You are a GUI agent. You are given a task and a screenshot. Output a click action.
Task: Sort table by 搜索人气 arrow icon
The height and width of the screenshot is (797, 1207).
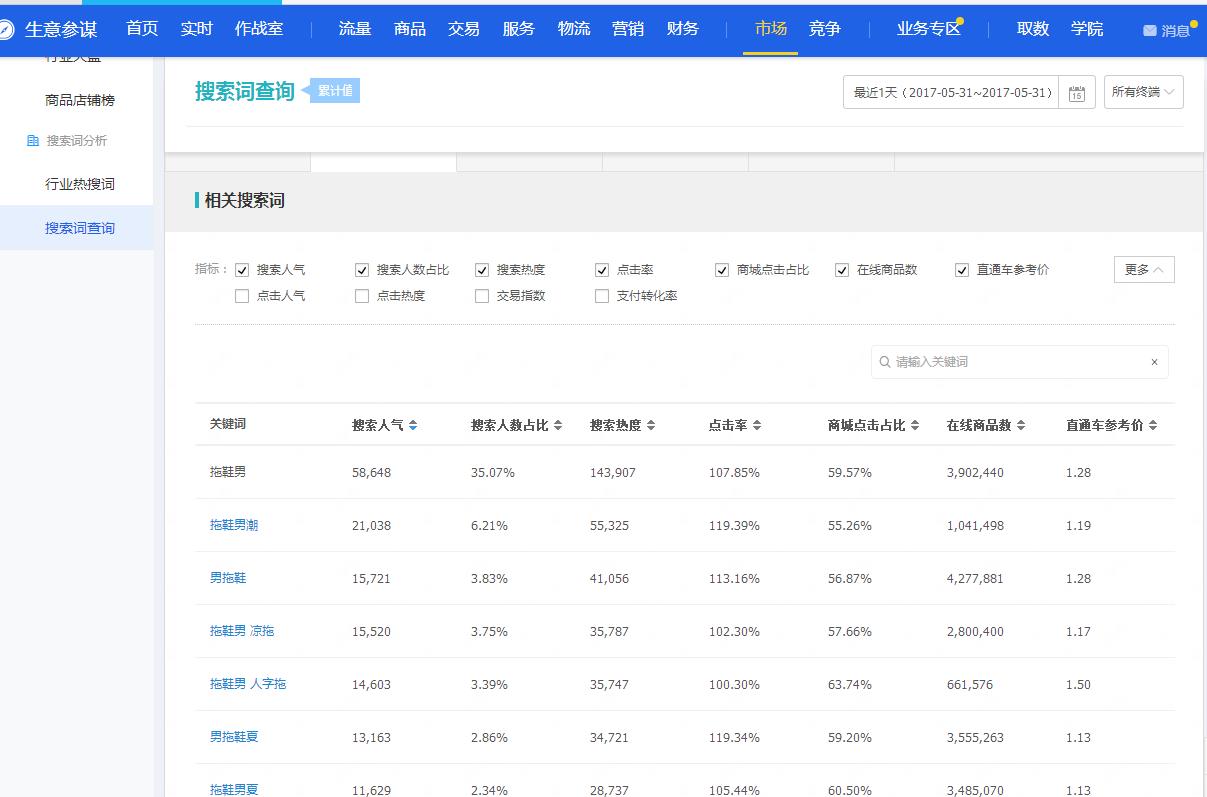[413, 426]
